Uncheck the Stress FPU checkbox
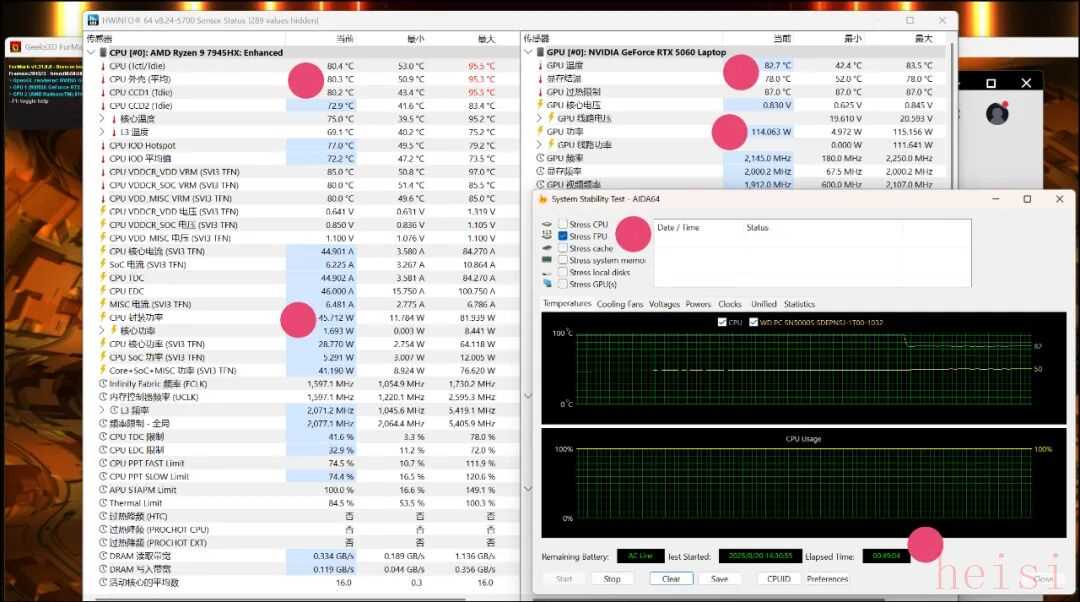Screen dimensions: 1080x602 pos(563,236)
